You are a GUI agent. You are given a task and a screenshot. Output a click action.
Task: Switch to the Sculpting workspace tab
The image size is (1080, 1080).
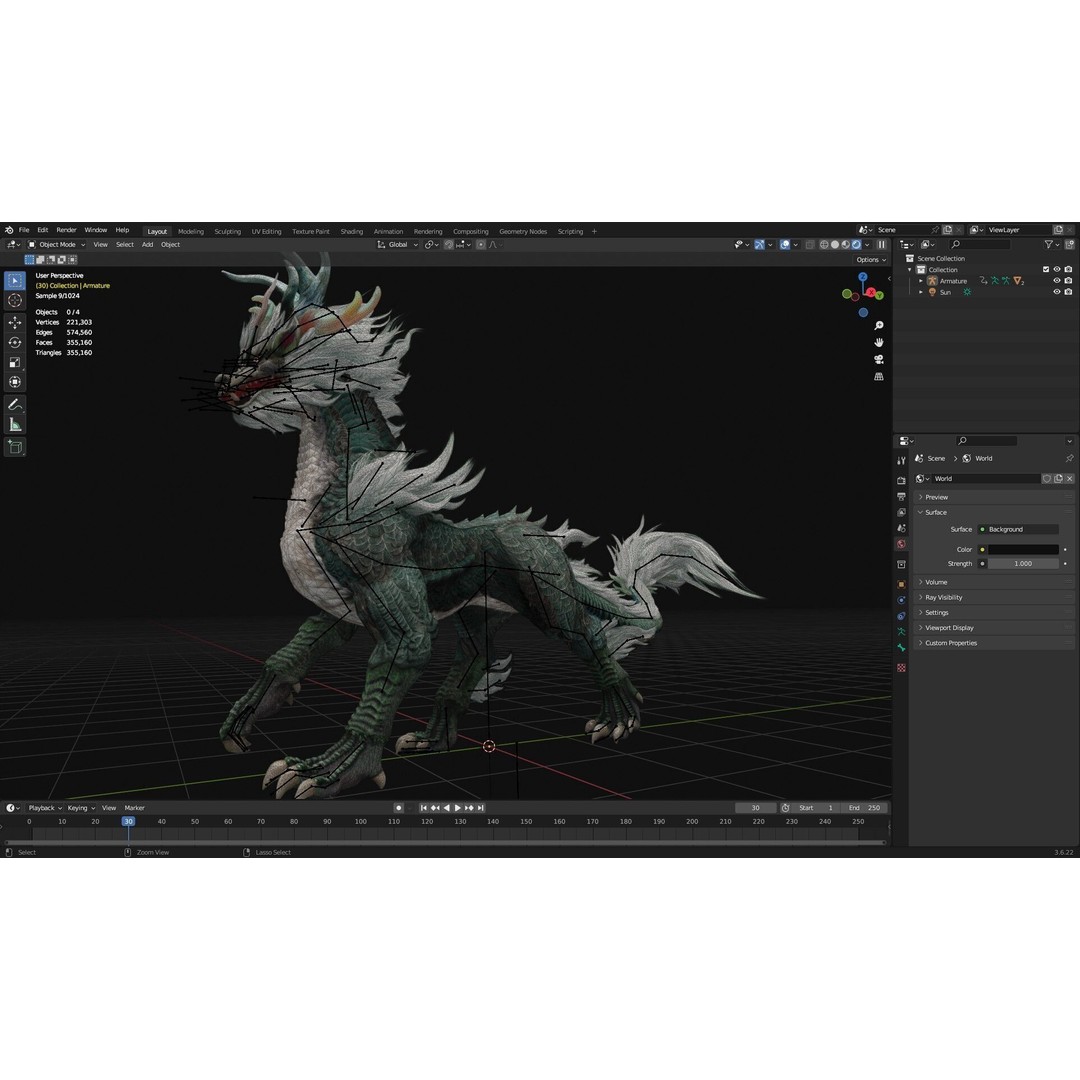tap(227, 231)
